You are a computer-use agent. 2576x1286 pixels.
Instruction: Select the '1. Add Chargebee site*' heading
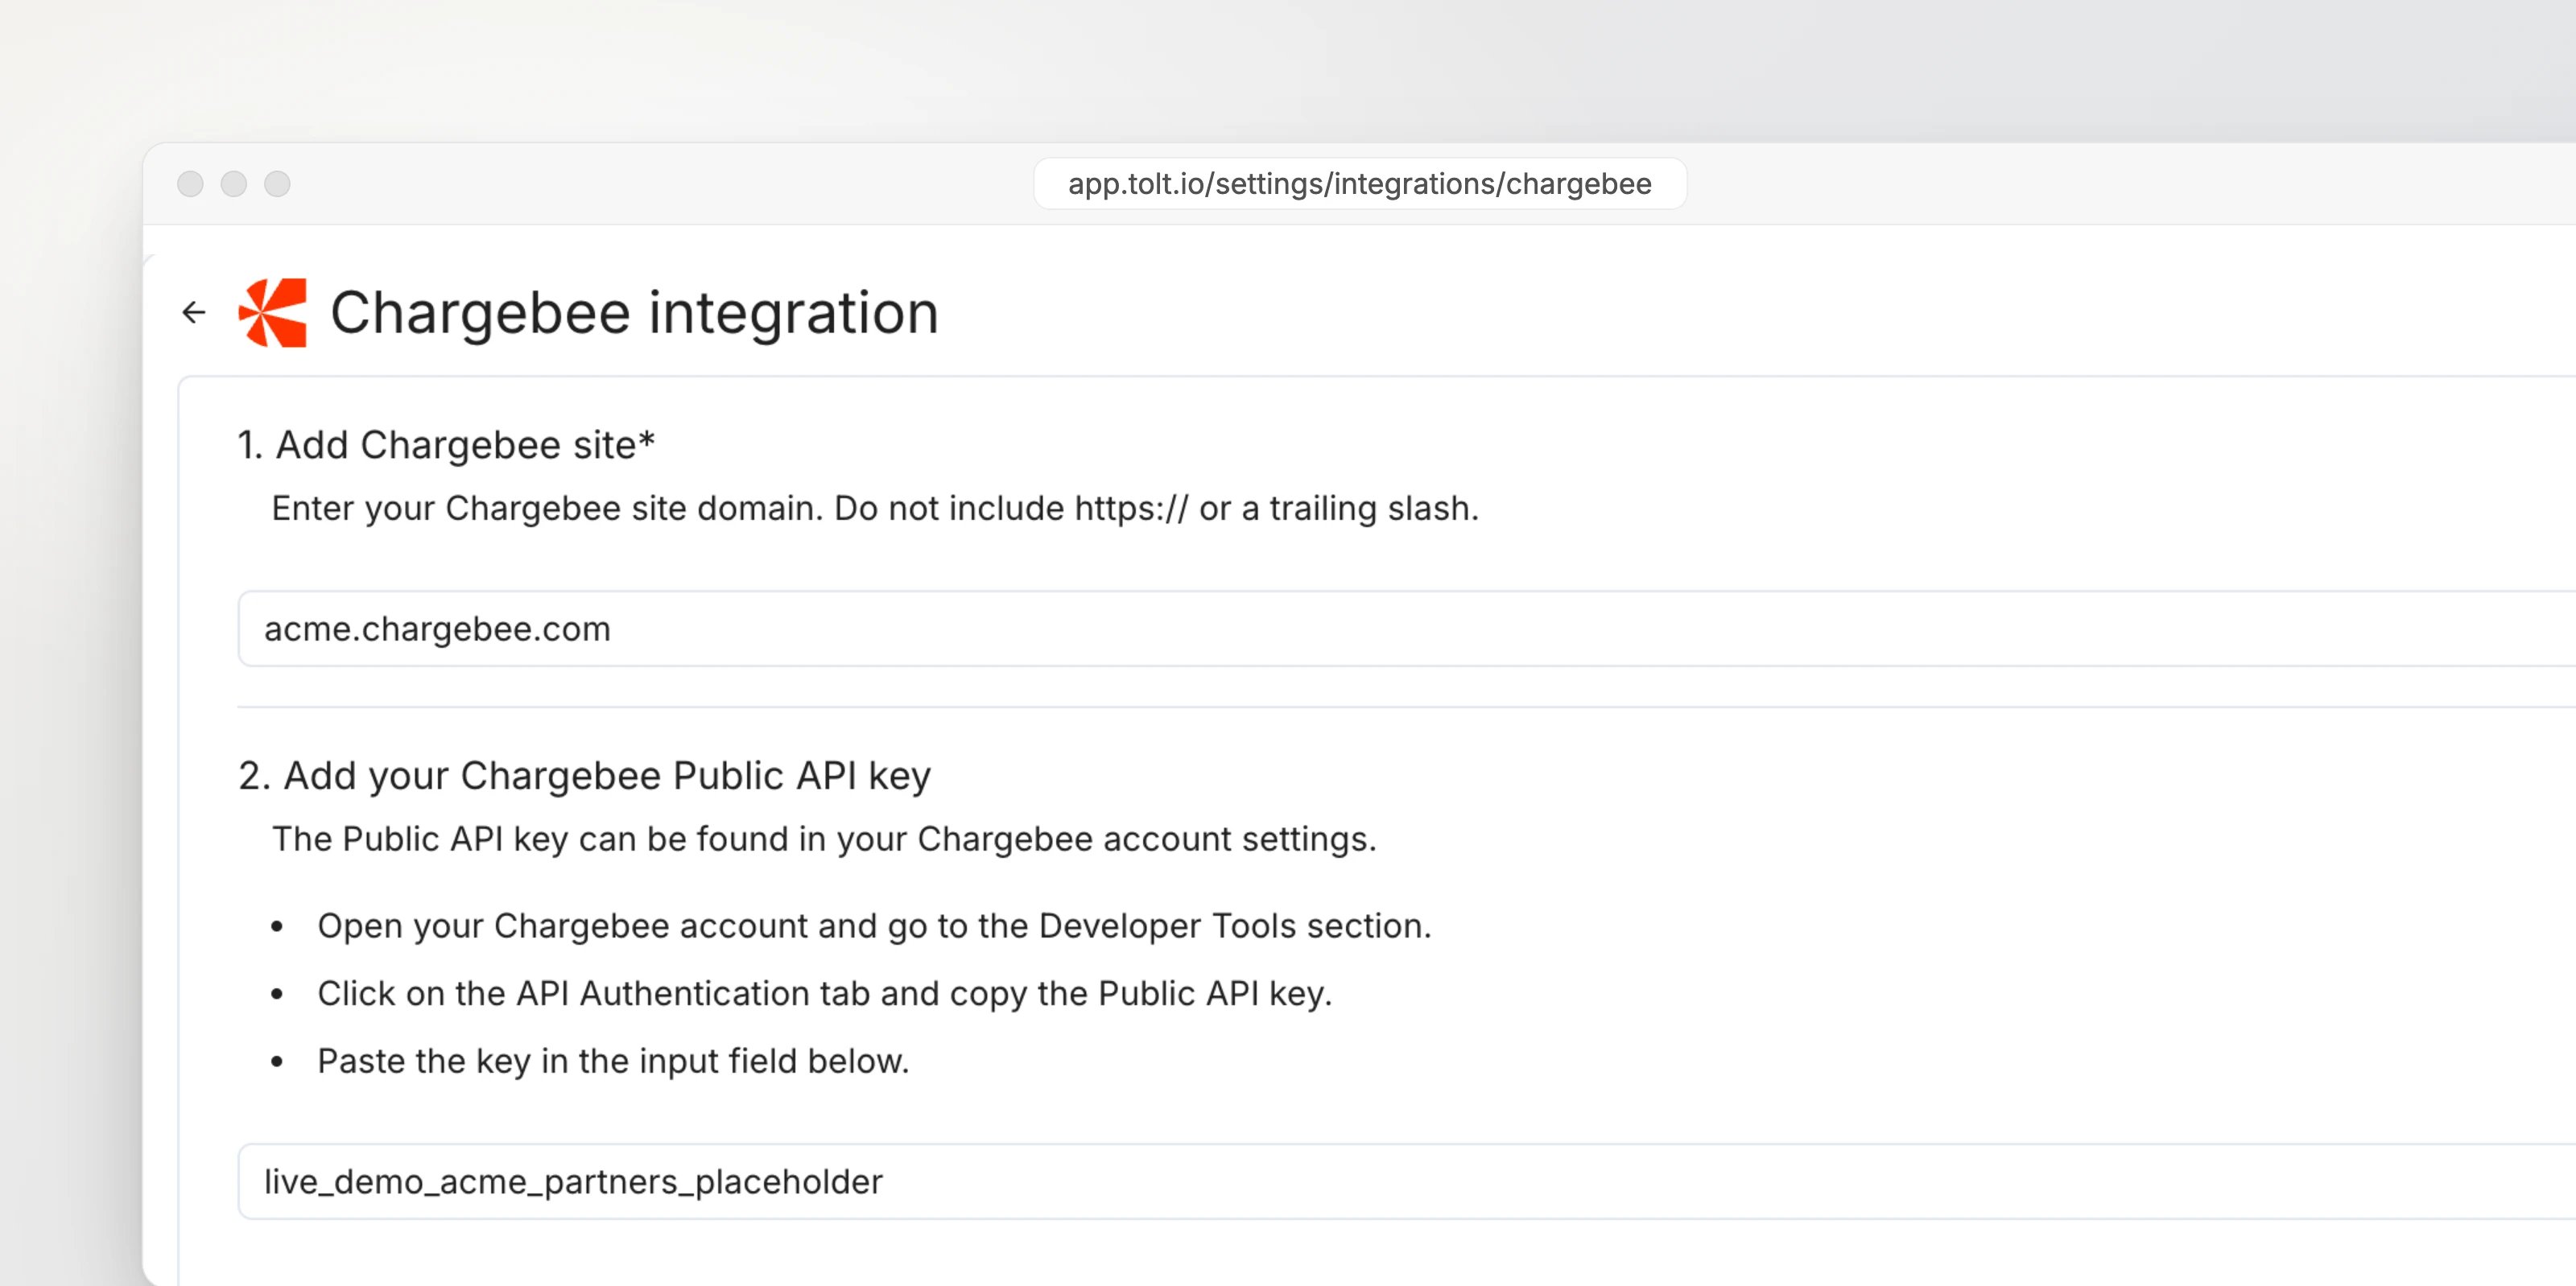pyautogui.click(x=446, y=445)
